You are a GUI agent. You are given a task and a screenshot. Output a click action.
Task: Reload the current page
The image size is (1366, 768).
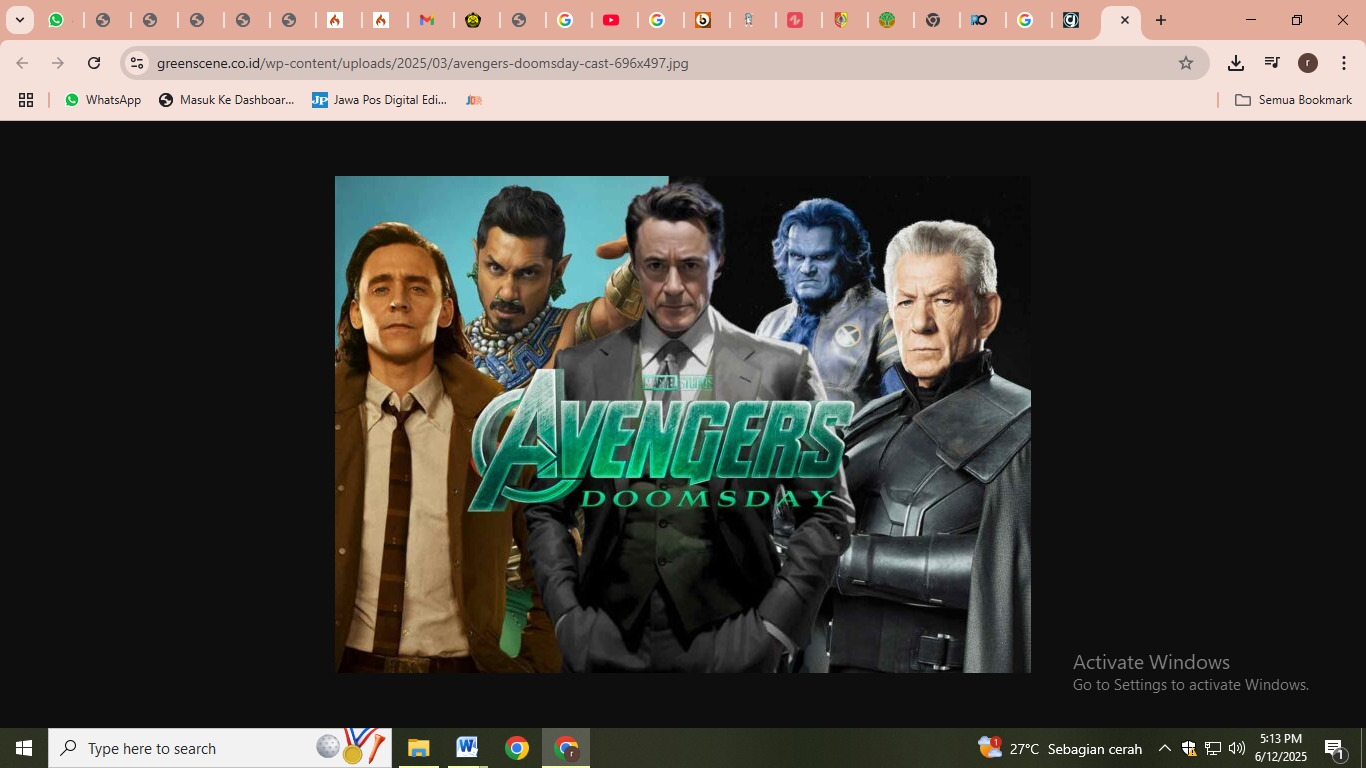click(94, 63)
